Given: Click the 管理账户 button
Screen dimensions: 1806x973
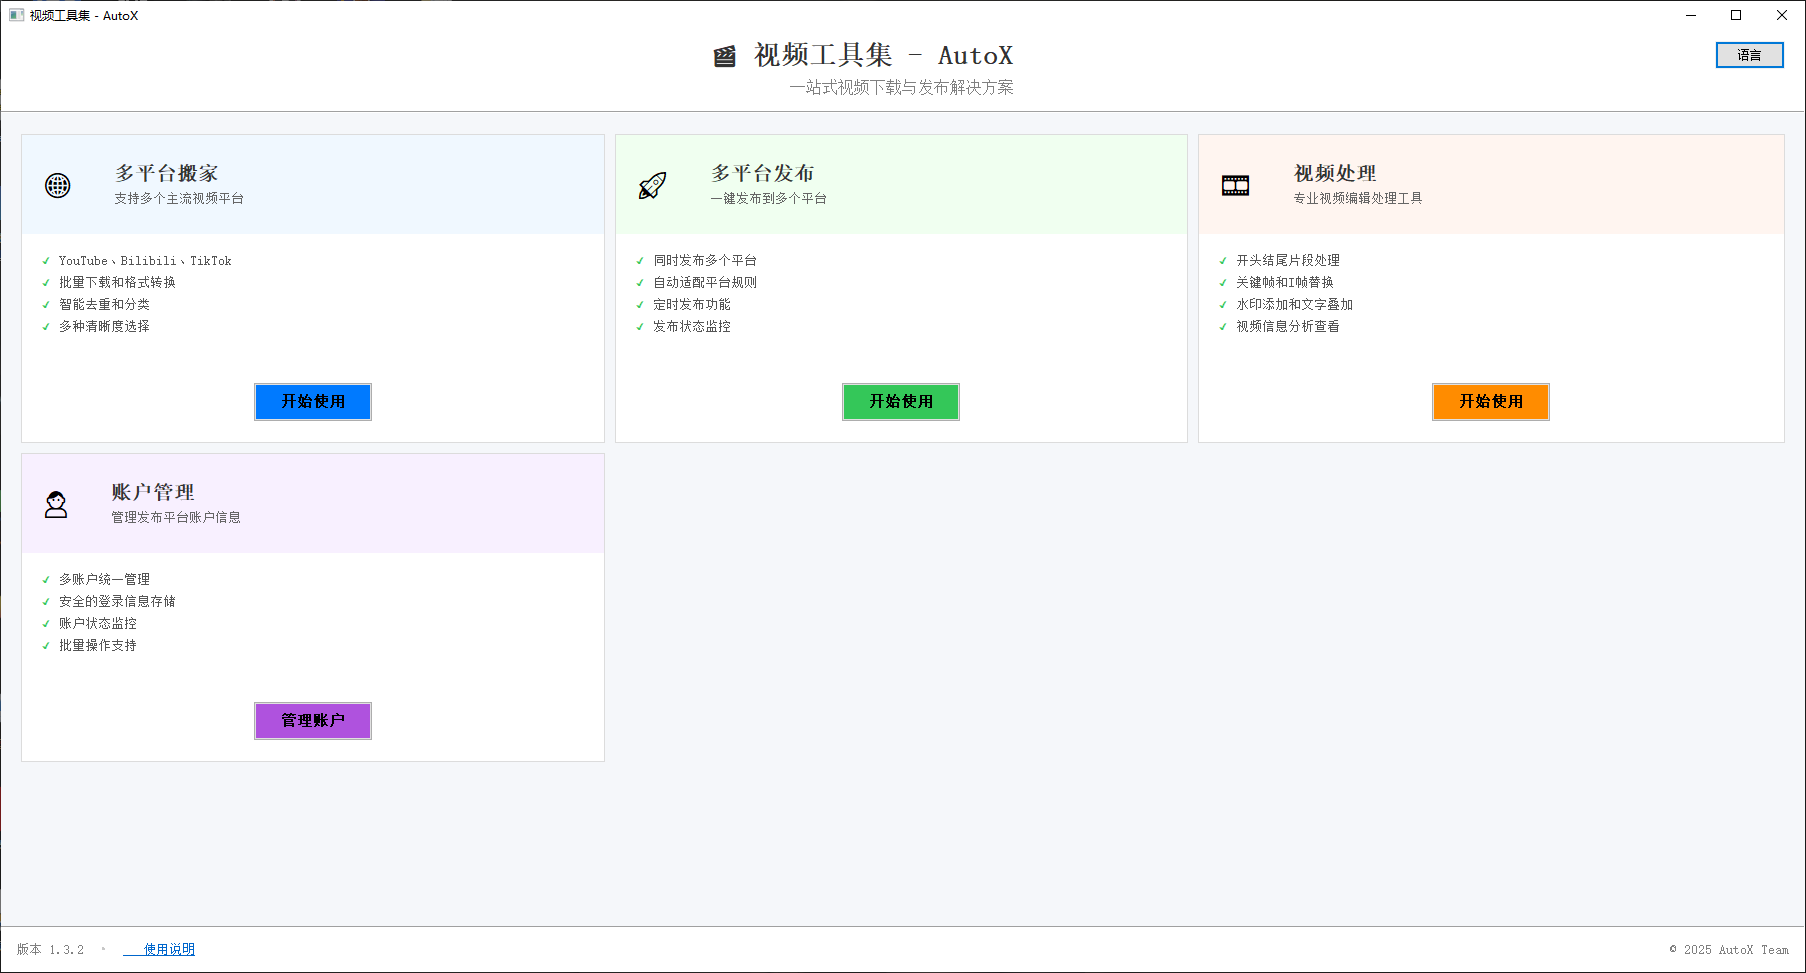Looking at the screenshot, I should (312, 720).
